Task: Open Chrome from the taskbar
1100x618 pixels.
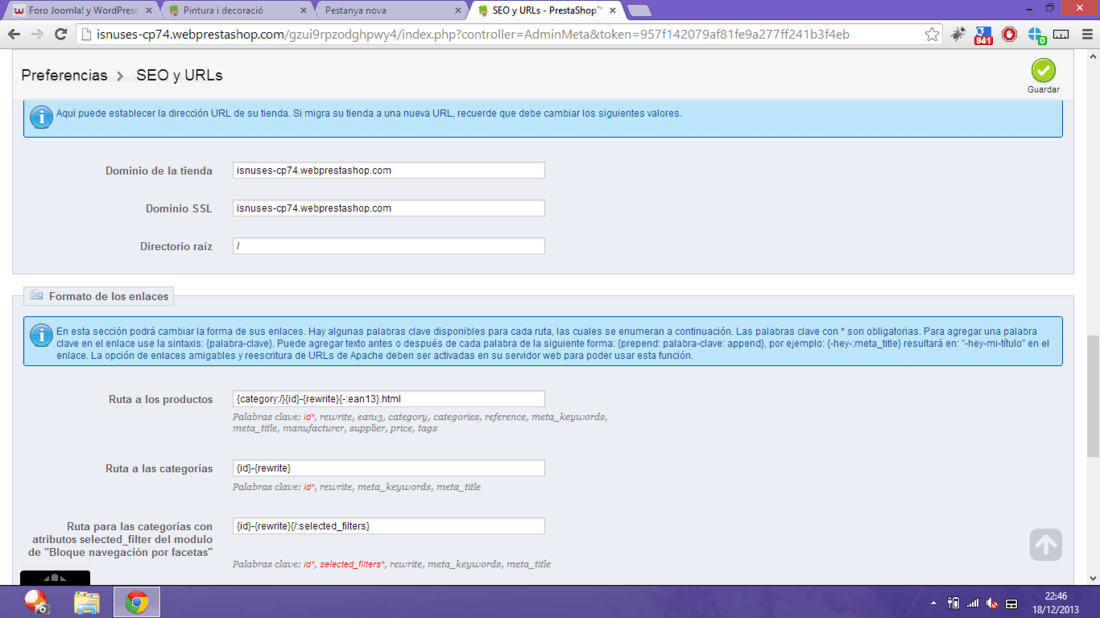Action: 137,602
